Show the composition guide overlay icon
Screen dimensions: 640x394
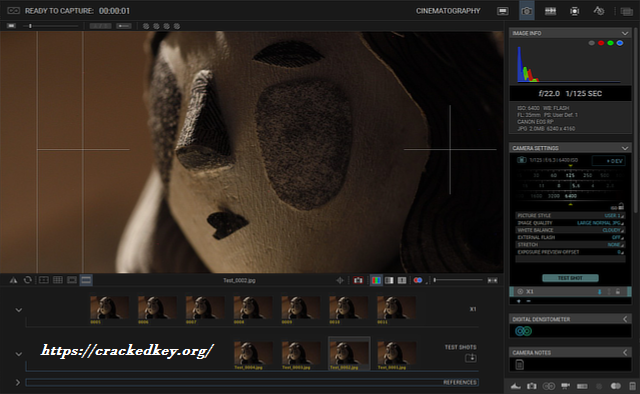coord(44,280)
